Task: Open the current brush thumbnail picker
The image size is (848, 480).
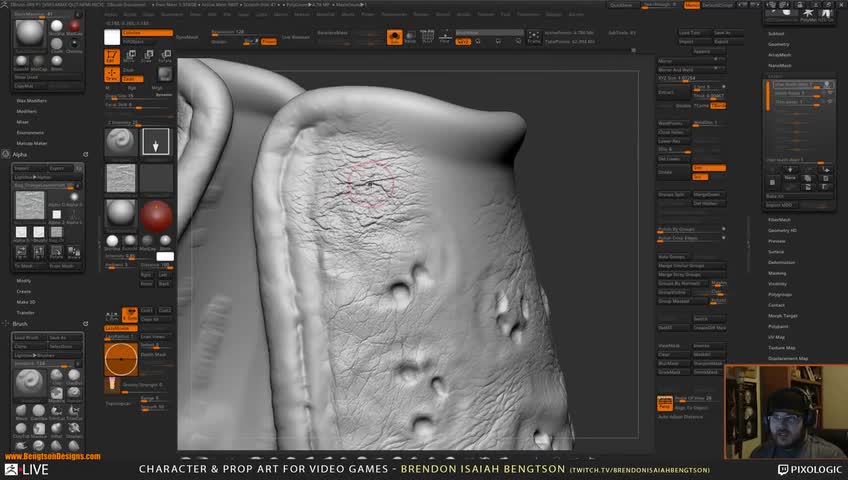Action: click(x=120, y=142)
